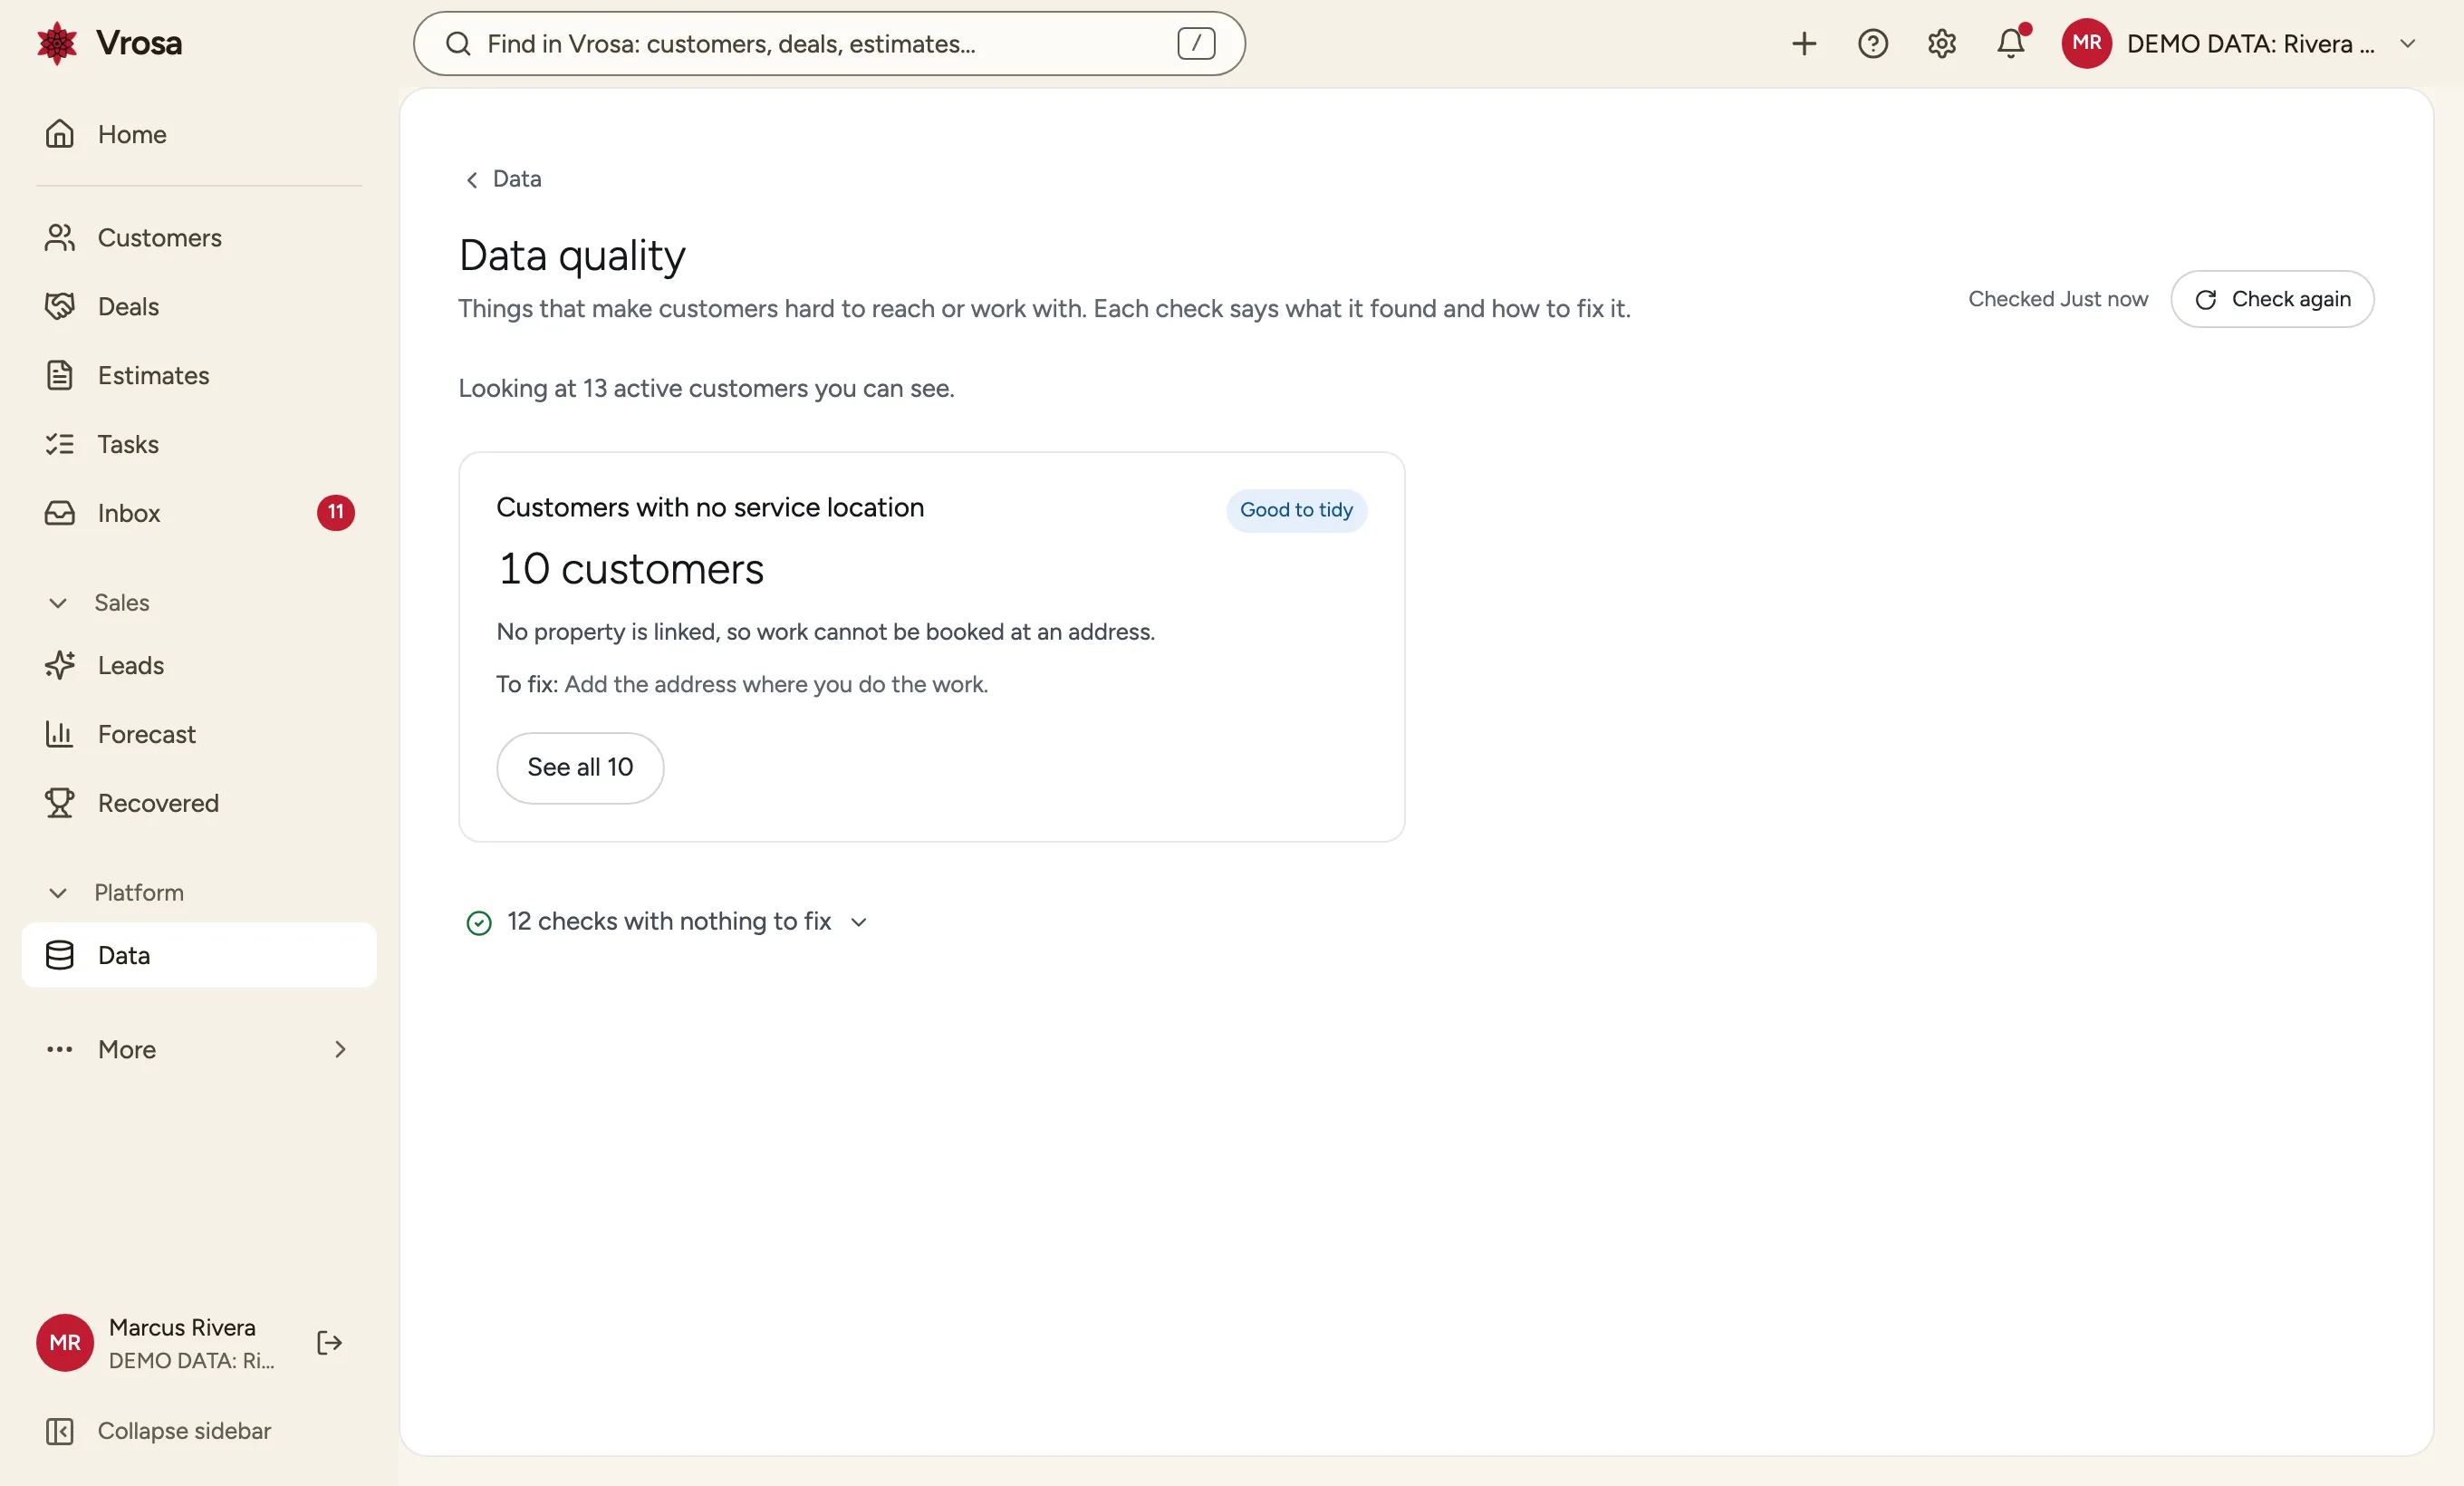Click the Marcus Rivera profile name

pos(182,1328)
